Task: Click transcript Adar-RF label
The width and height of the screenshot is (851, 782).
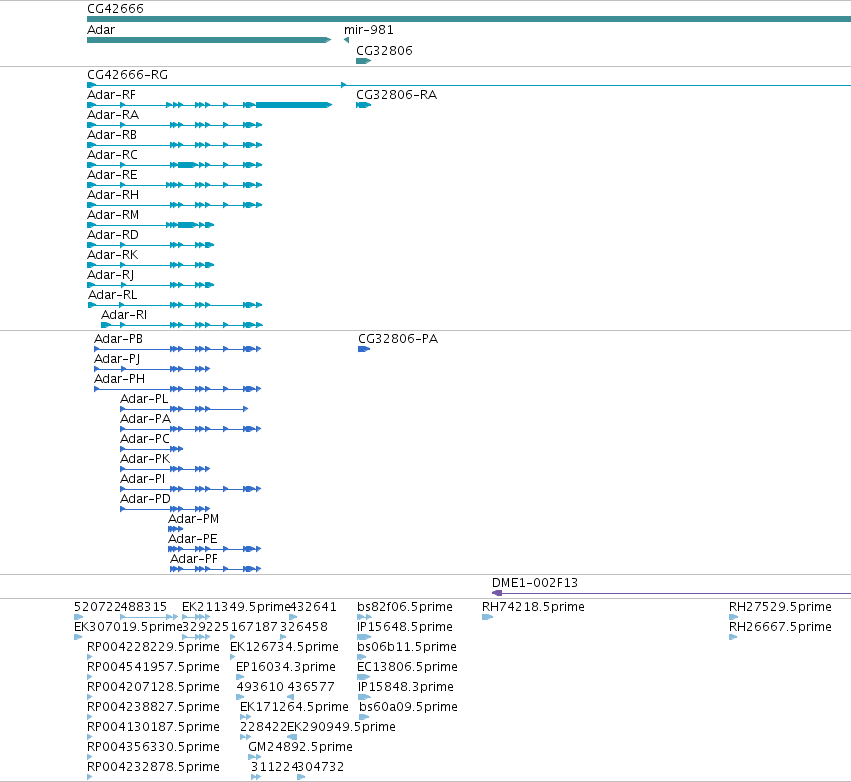Action: [x=111, y=95]
